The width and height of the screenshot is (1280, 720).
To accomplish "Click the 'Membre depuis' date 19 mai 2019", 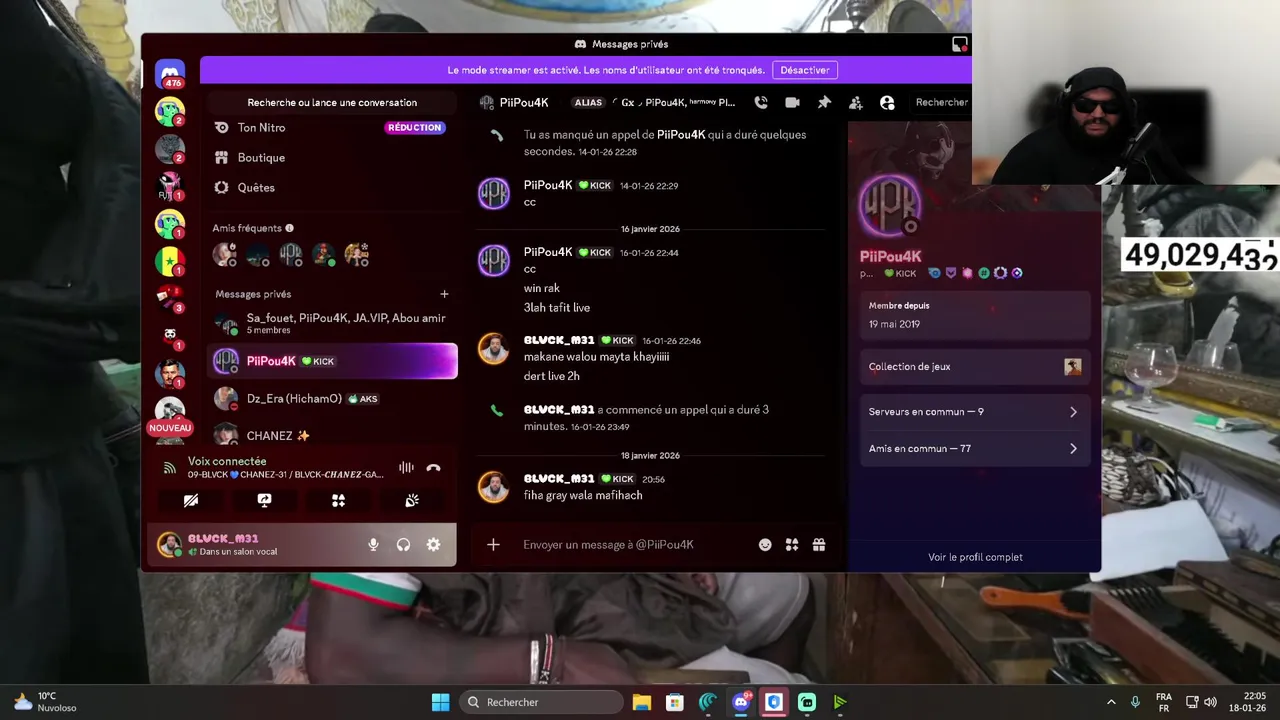I will (894, 324).
